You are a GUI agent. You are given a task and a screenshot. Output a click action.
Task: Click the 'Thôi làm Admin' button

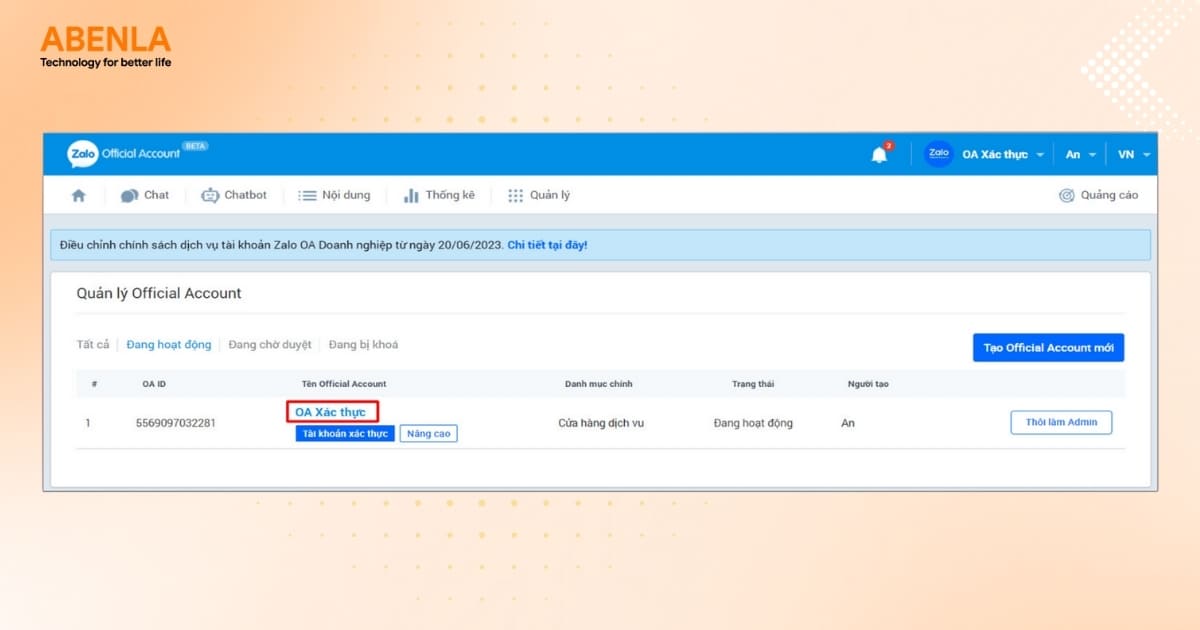click(x=1061, y=422)
